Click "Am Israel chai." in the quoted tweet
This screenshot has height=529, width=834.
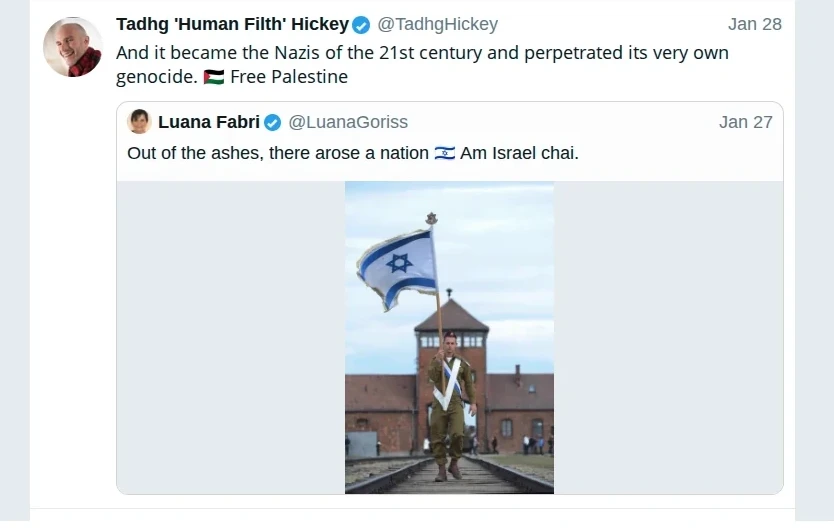pos(519,153)
